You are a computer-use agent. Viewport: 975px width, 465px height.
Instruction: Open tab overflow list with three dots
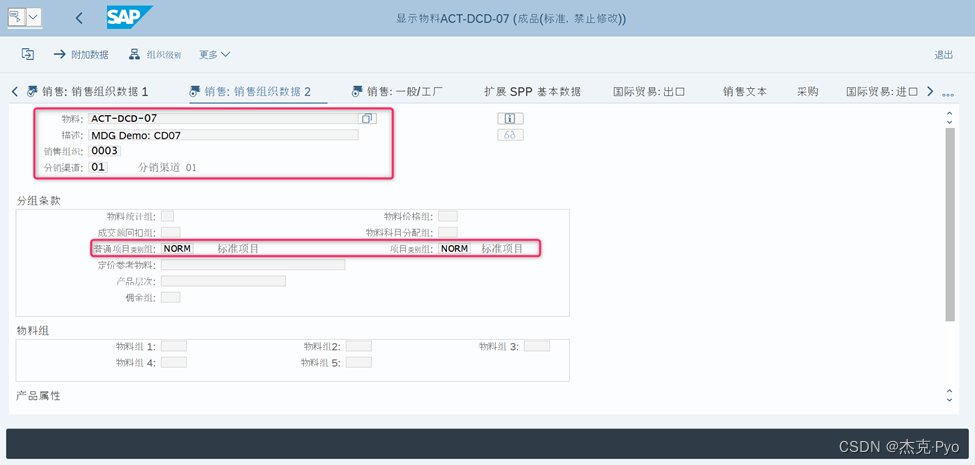(948, 94)
